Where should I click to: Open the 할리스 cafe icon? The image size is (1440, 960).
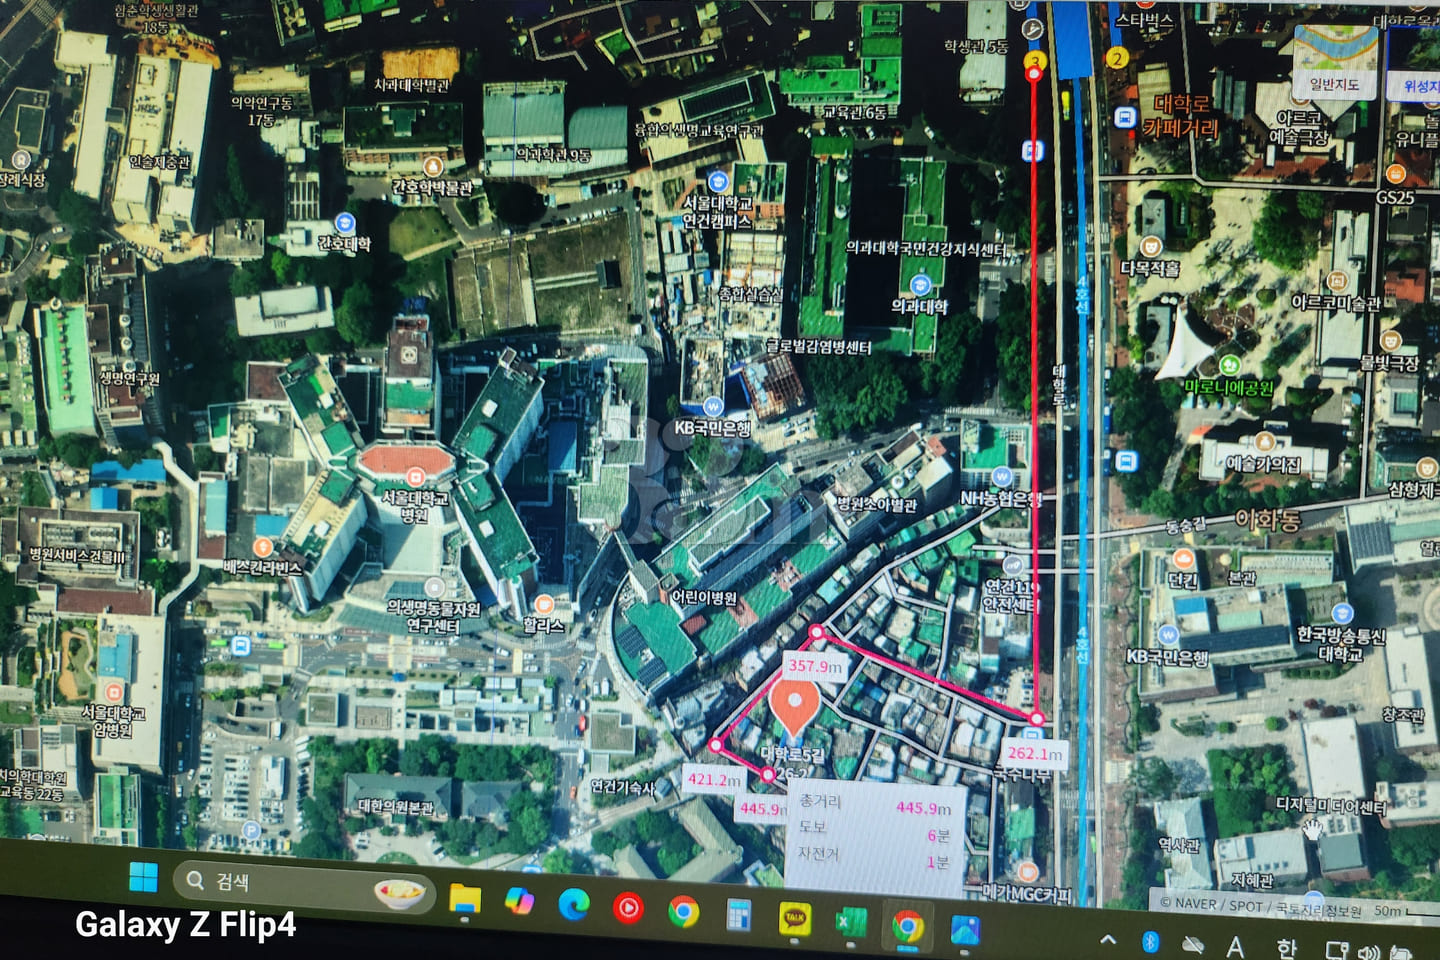click(544, 604)
